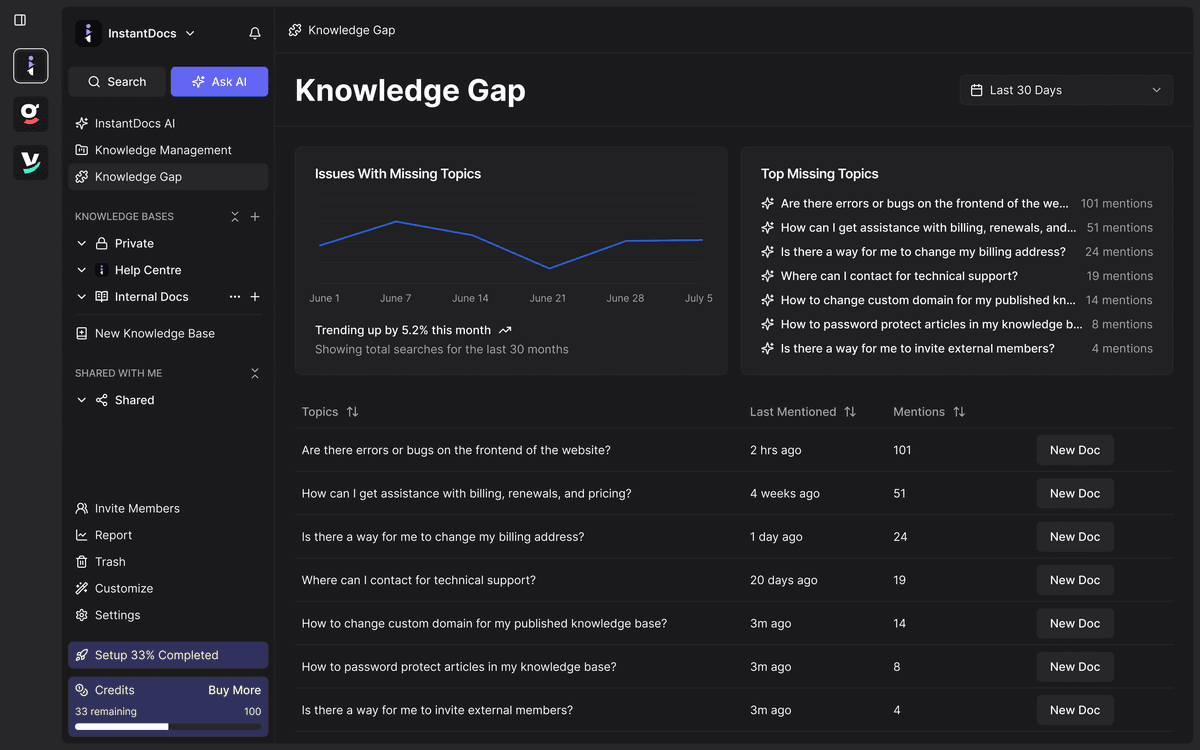Open the red G workspace icon

31,114
